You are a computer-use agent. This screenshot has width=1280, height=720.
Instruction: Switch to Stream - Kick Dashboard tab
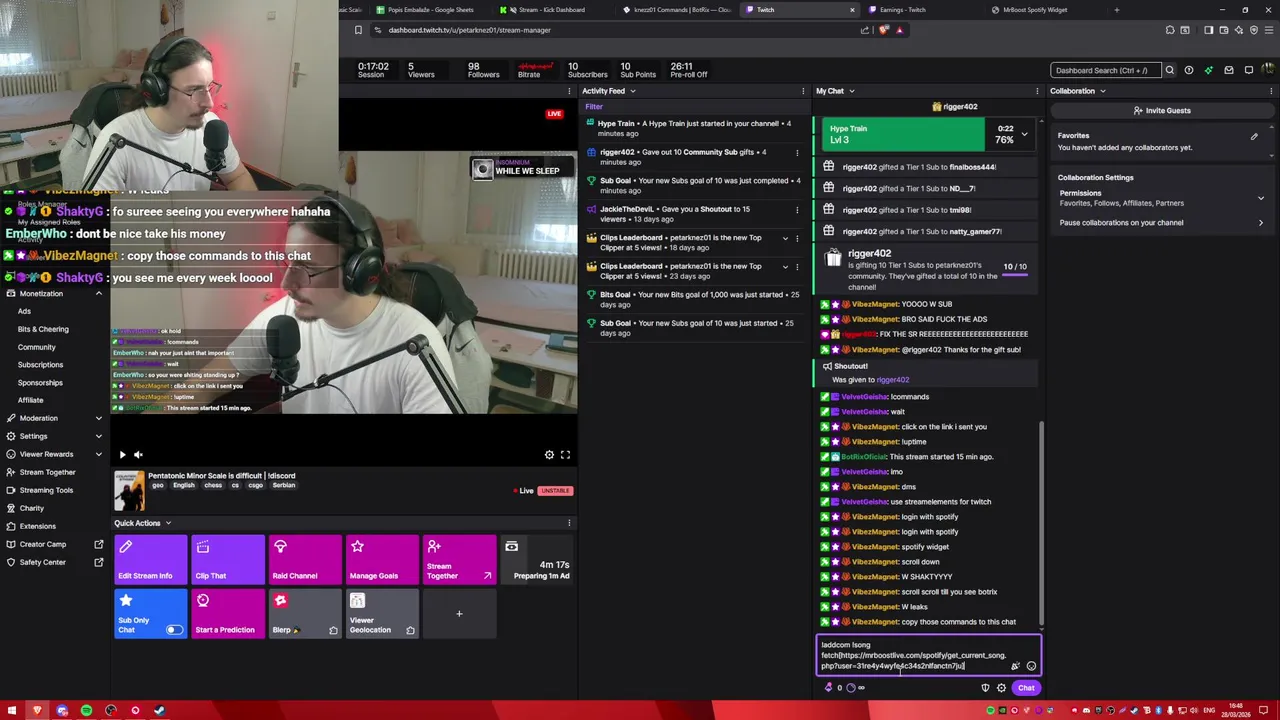click(x=552, y=10)
